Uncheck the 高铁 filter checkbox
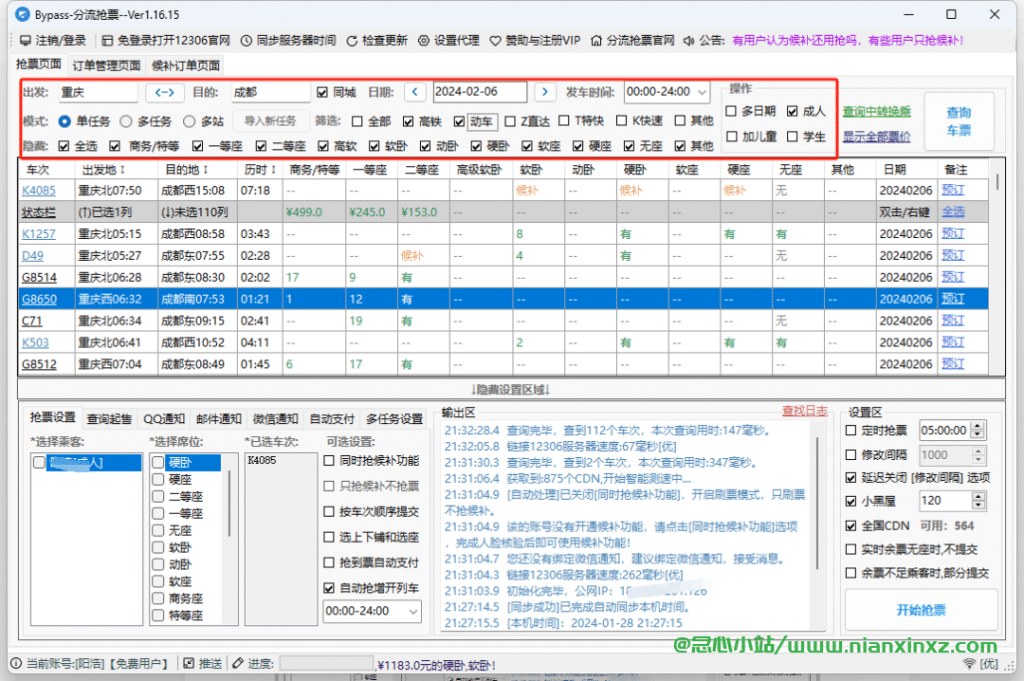 tap(408, 121)
